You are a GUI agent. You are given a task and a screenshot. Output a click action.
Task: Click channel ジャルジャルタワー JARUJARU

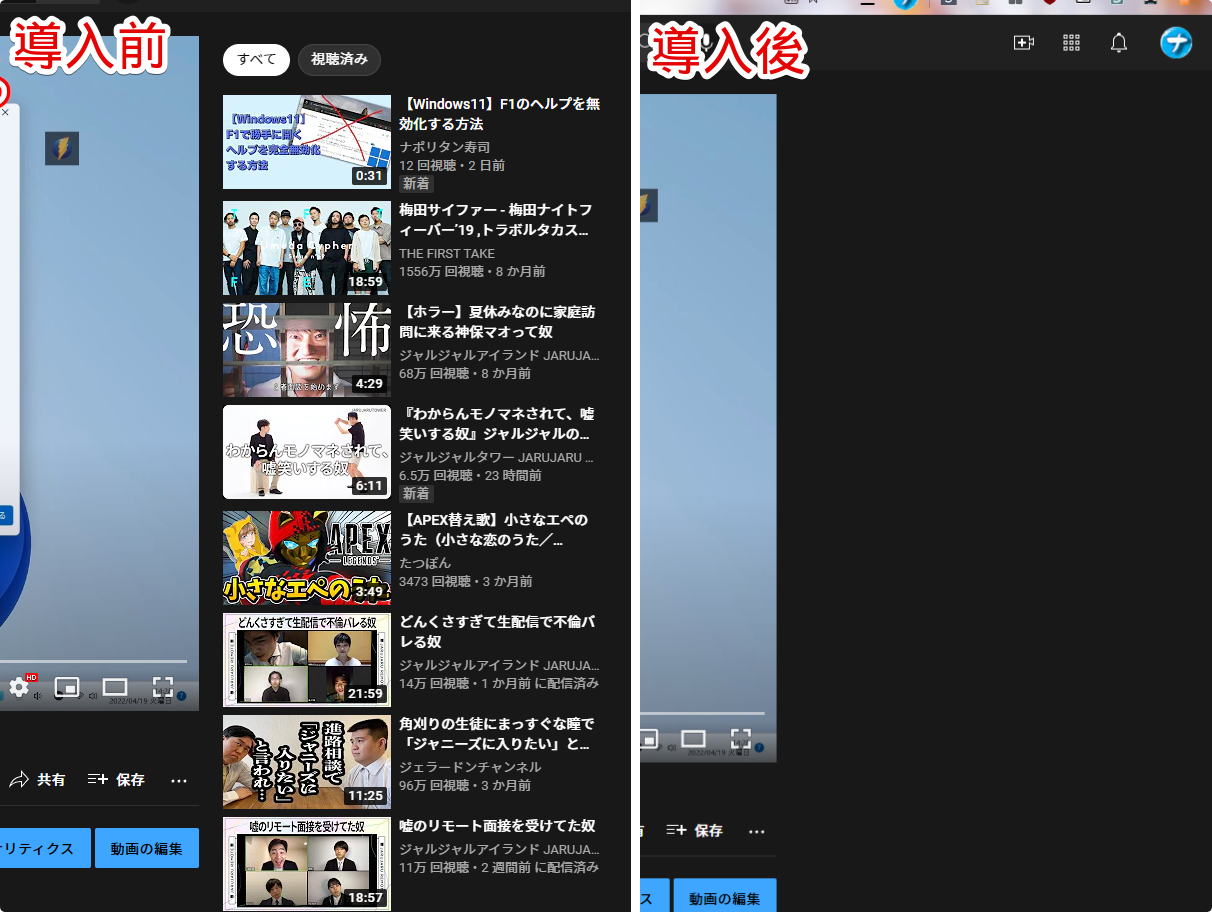(x=497, y=457)
